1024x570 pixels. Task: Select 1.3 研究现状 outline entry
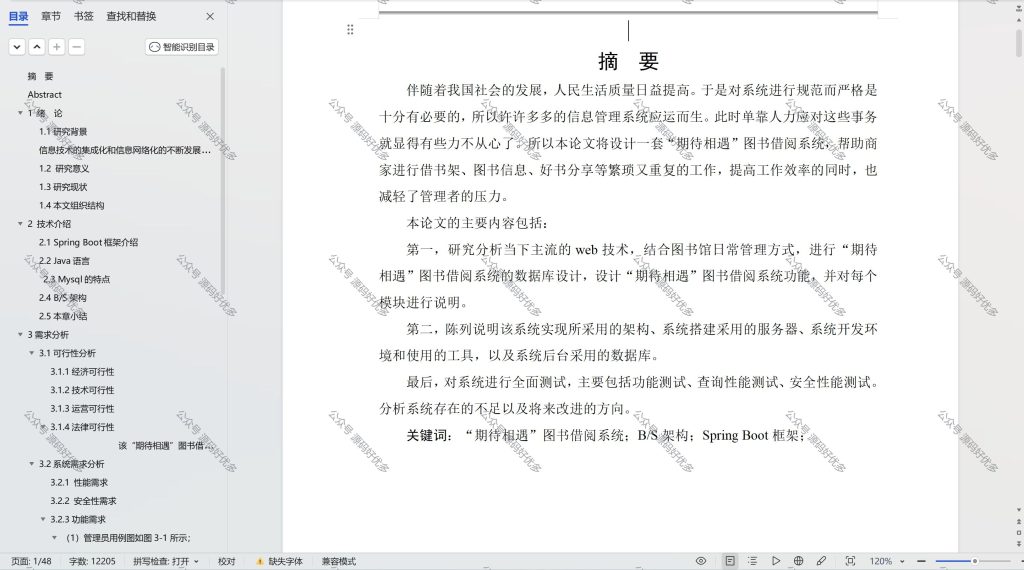click(63, 187)
